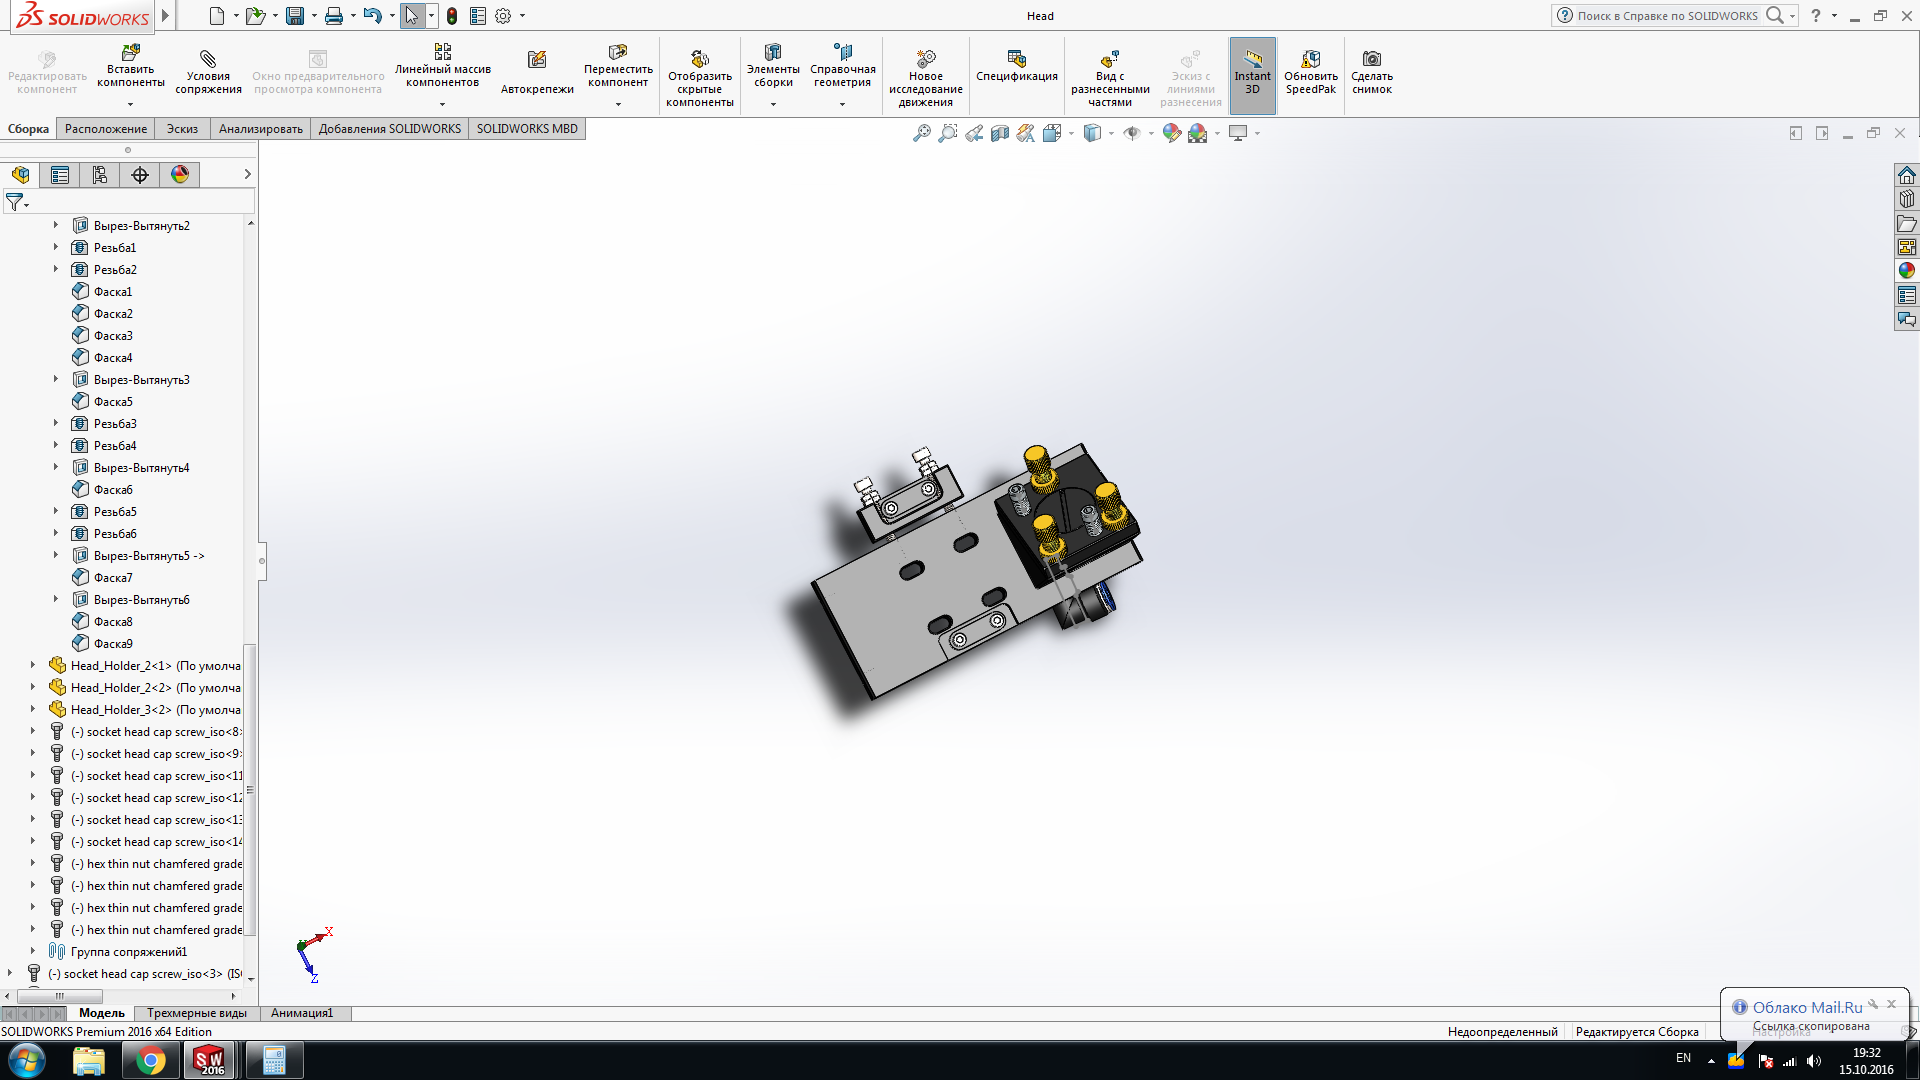Click the Insert Components icon (Вставить компоненты)
The height and width of the screenshot is (1080, 1920).
(x=130, y=53)
